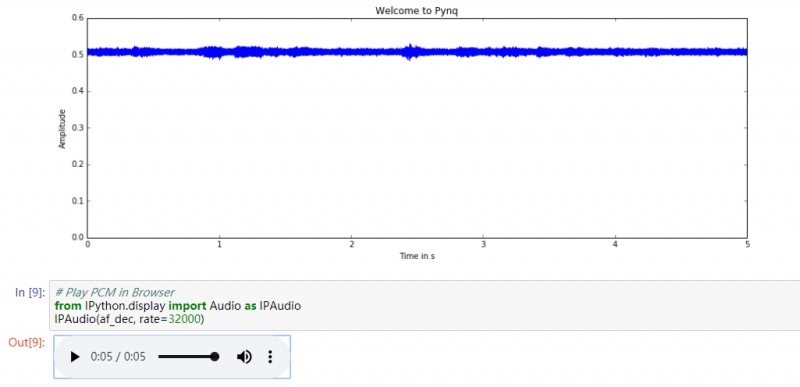Click the IPAudio(af_dec, rate=32000) line
The width and height of the screenshot is (800, 387).
coord(129,319)
